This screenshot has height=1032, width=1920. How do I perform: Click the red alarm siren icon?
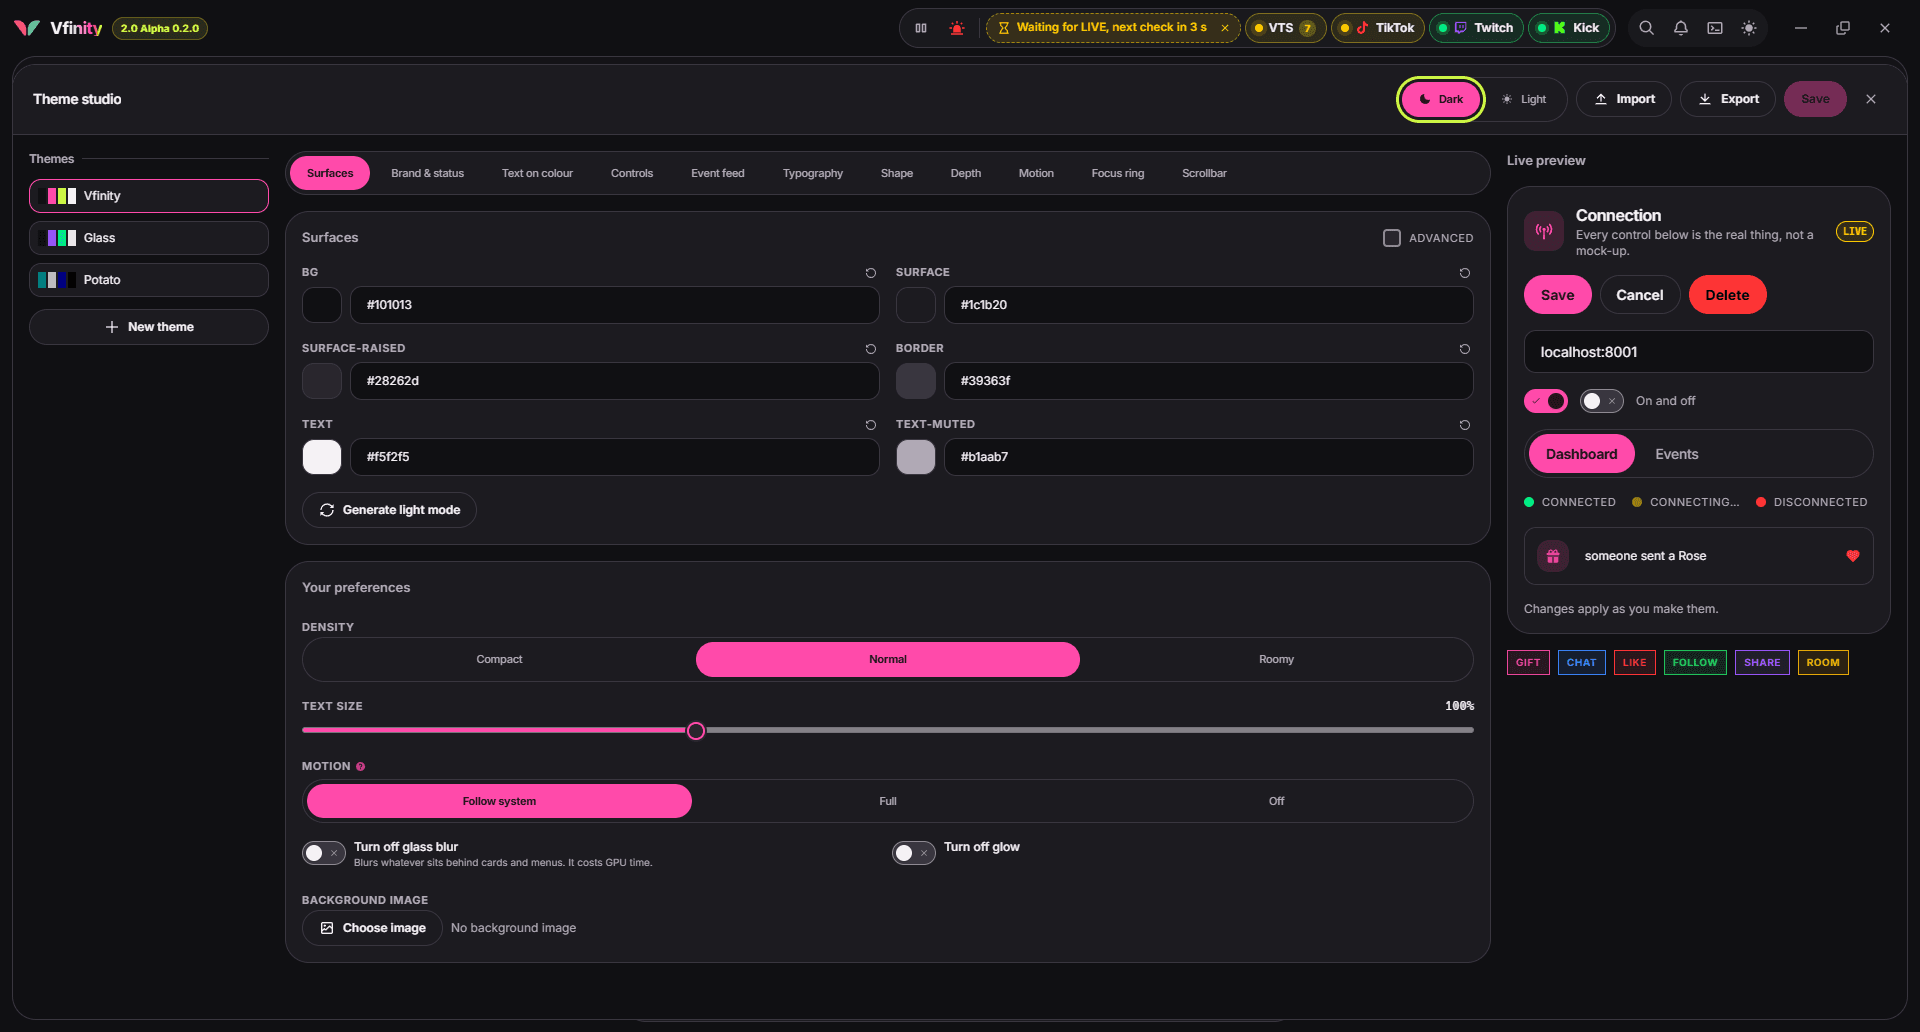(957, 28)
